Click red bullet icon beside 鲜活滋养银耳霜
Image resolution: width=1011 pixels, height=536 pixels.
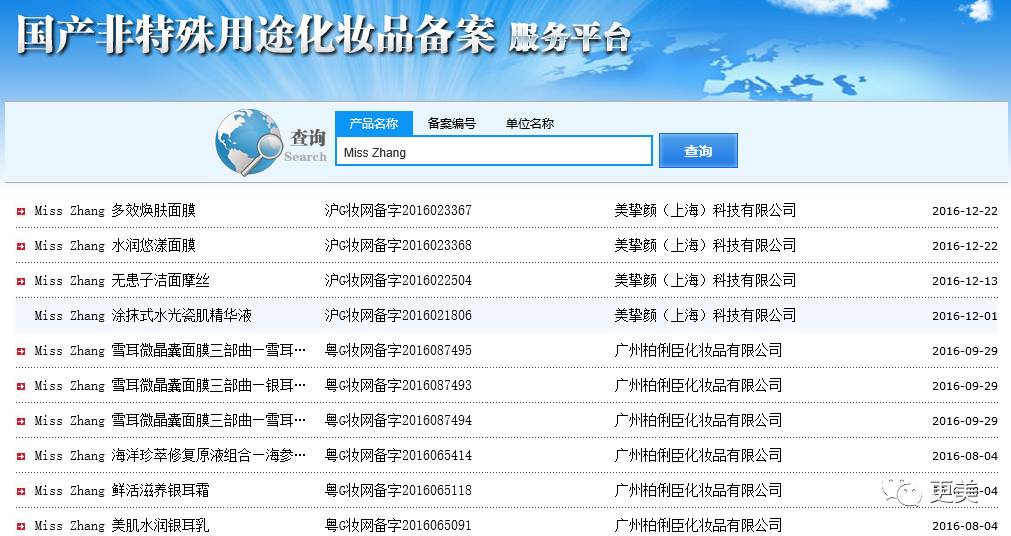point(21,491)
